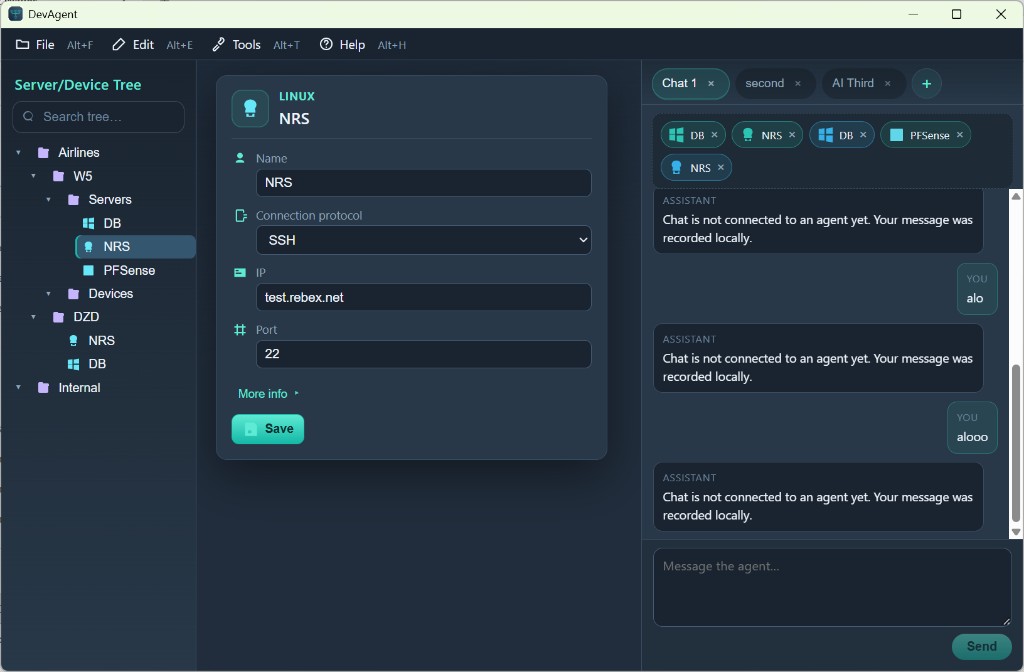Screen dimensions: 1024x672
Task: Collapse the Airlines folder arrow
Action: [x=18, y=153]
